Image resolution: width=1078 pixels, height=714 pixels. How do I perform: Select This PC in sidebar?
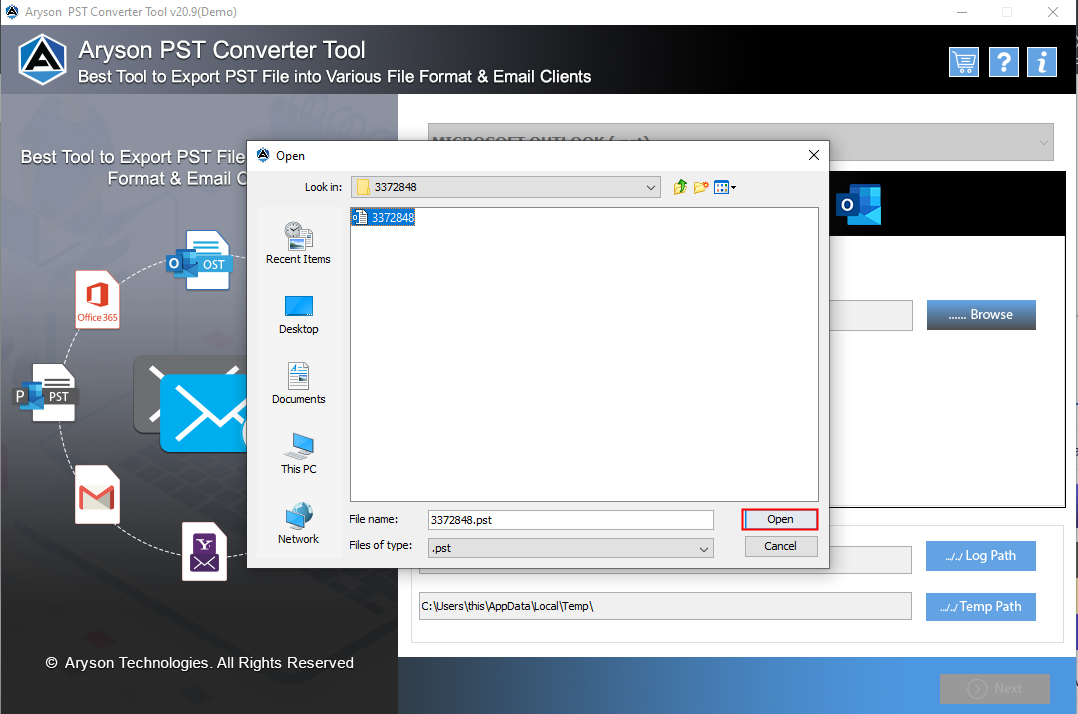(x=298, y=454)
